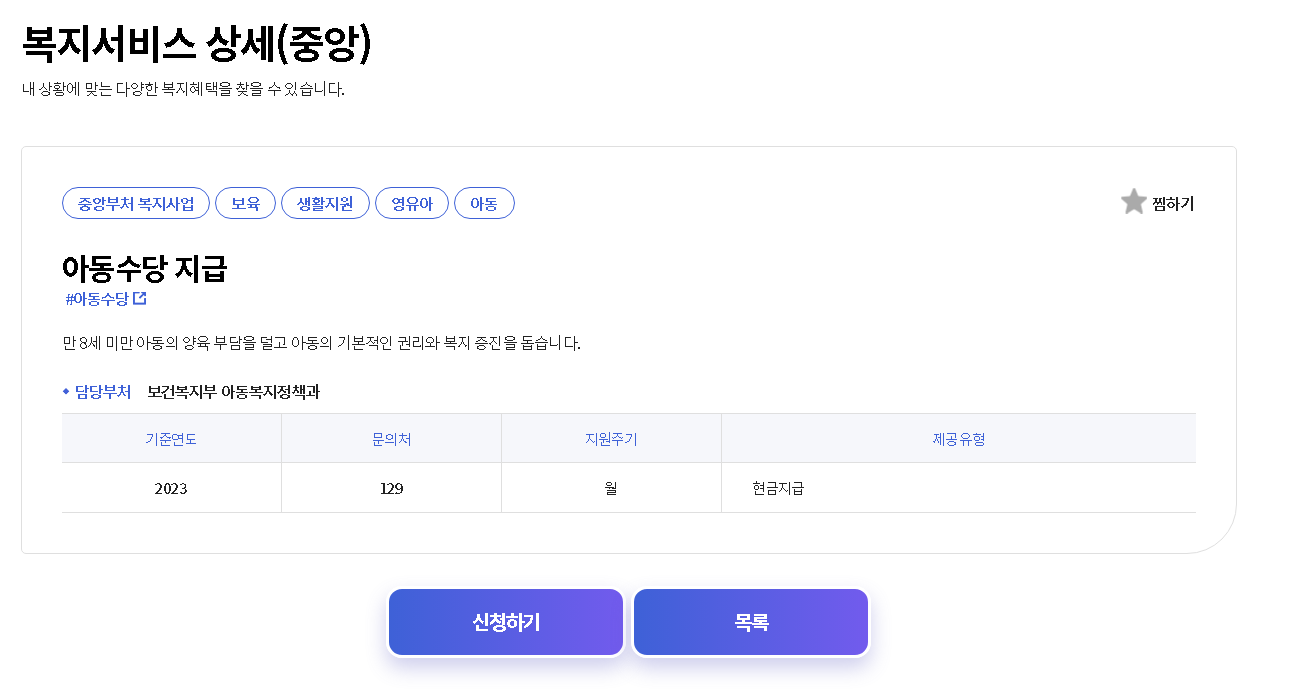The width and height of the screenshot is (1307, 695).
Task: Click the 생활지원 tag chip
Action: pyautogui.click(x=325, y=202)
